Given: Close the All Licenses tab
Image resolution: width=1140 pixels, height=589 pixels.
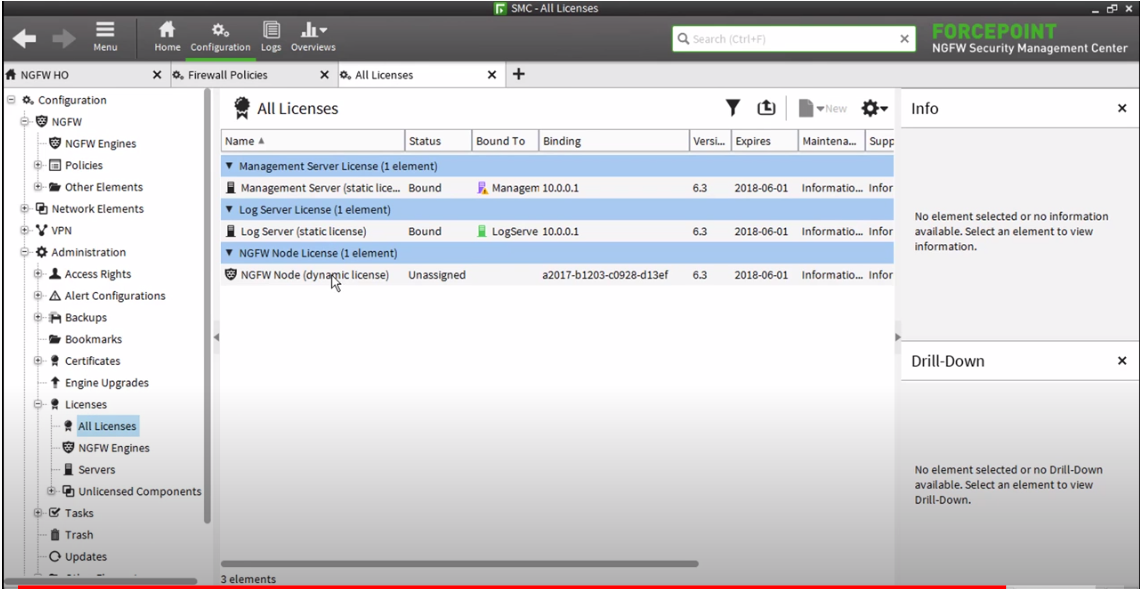Looking at the screenshot, I should 492,75.
